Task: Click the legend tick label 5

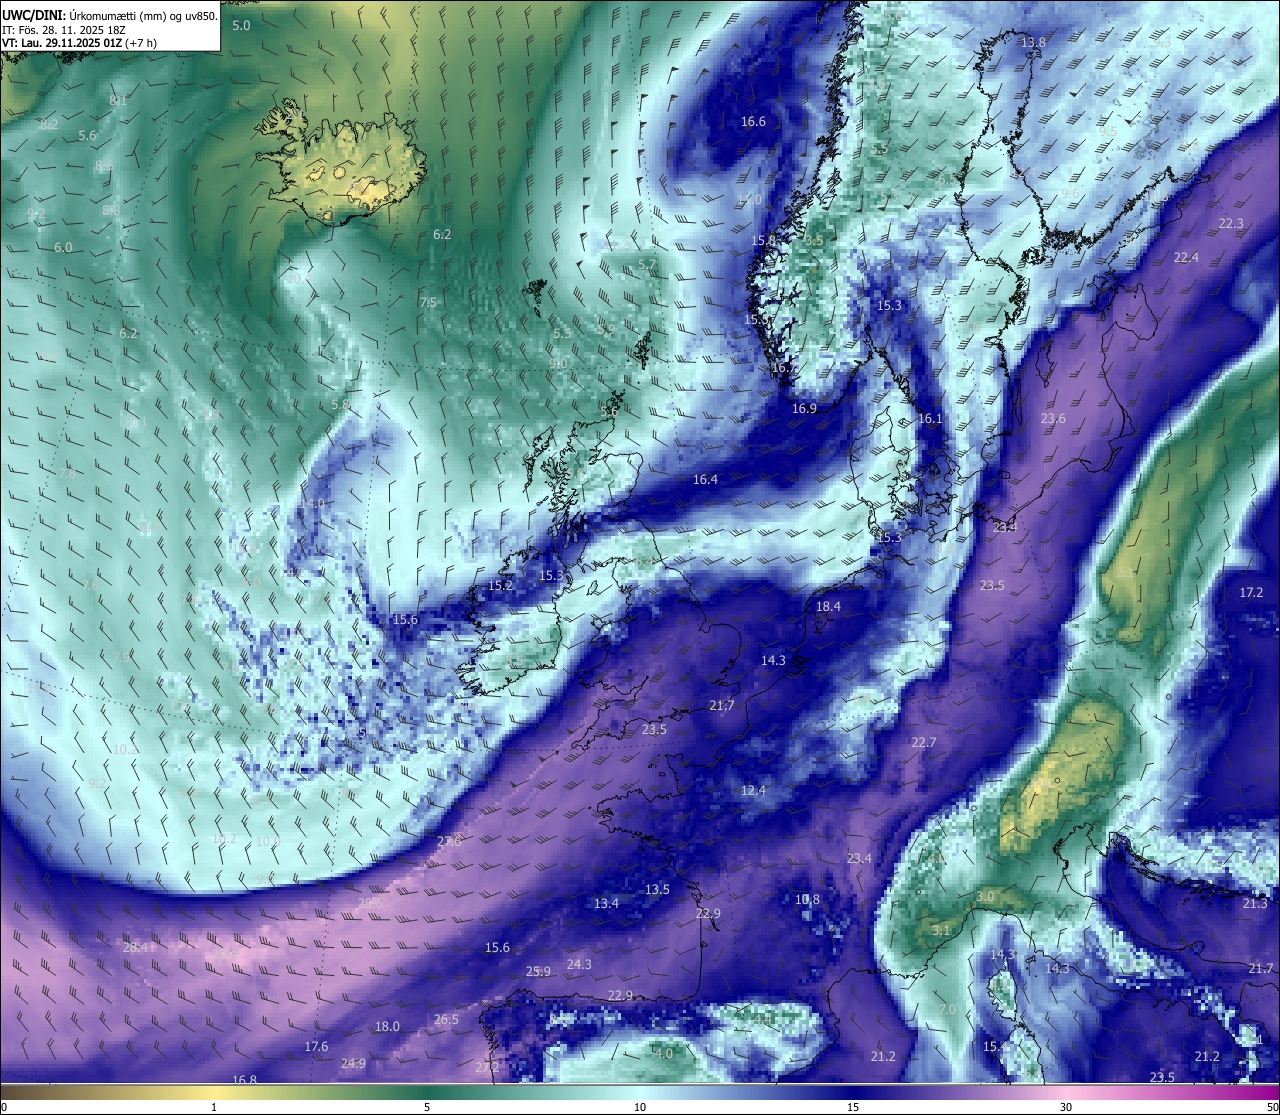Action: pyautogui.click(x=427, y=1107)
